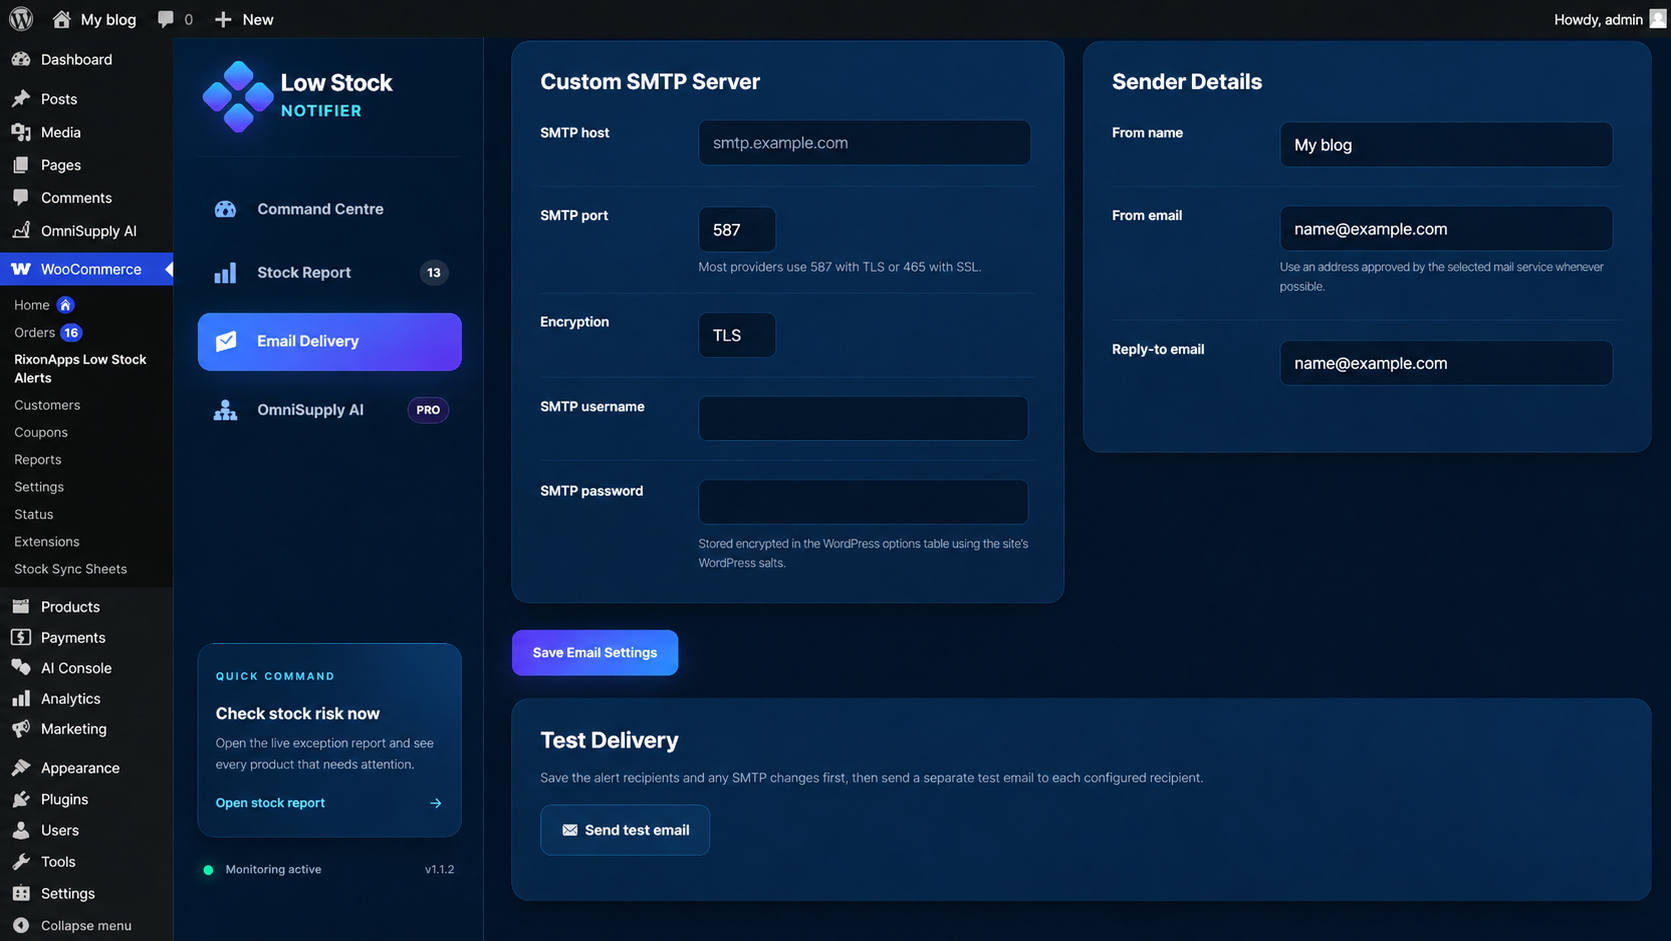Click the SMTP password input field
The width and height of the screenshot is (1671, 941).
[863, 502]
